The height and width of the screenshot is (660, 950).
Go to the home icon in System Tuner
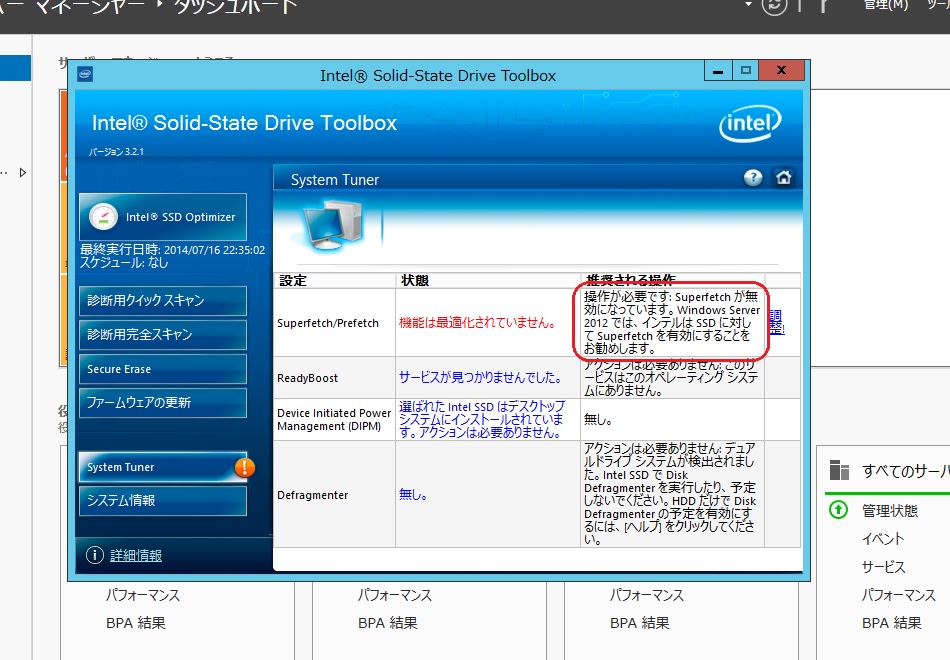[x=783, y=178]
